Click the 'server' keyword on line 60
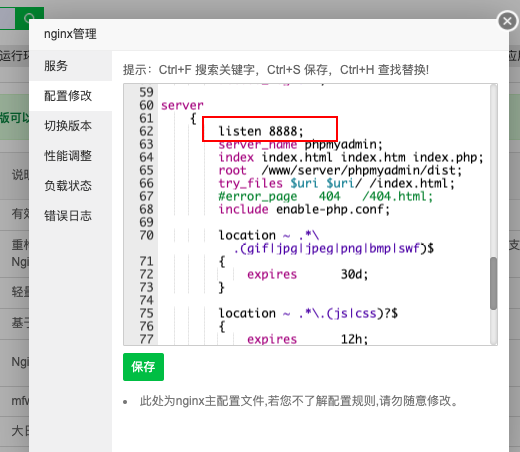Screen dimensions: 520x452 coord(182,106)
